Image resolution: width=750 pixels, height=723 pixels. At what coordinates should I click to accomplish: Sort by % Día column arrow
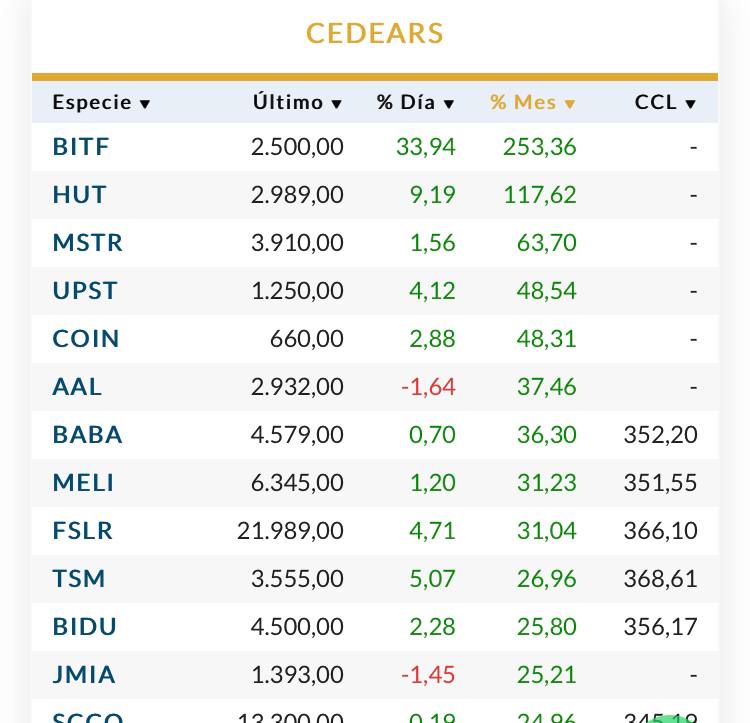(449, 104)
